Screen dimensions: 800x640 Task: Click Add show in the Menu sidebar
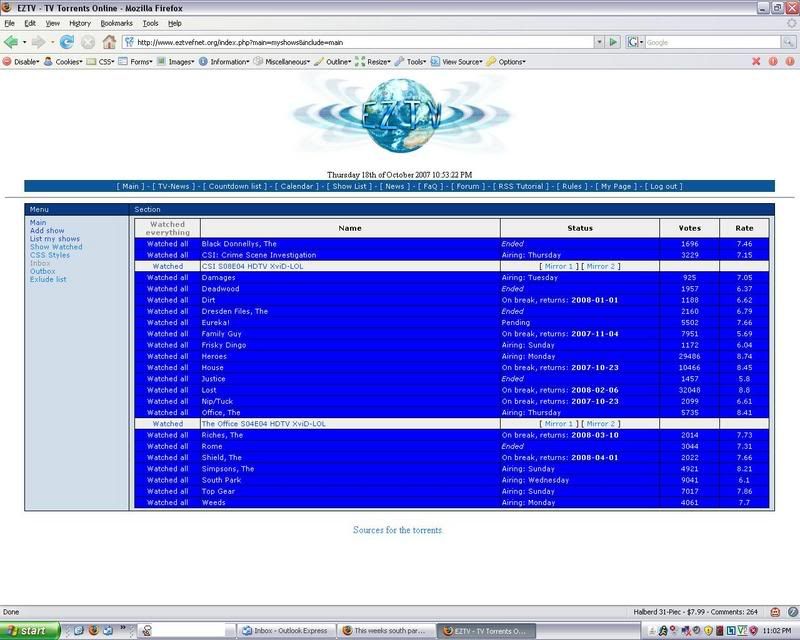(47, 231)
